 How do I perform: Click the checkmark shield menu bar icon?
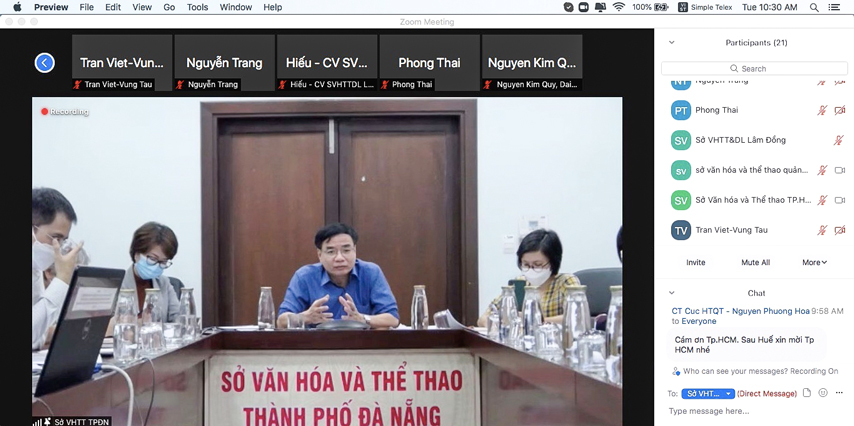click(x=568, y=7)
